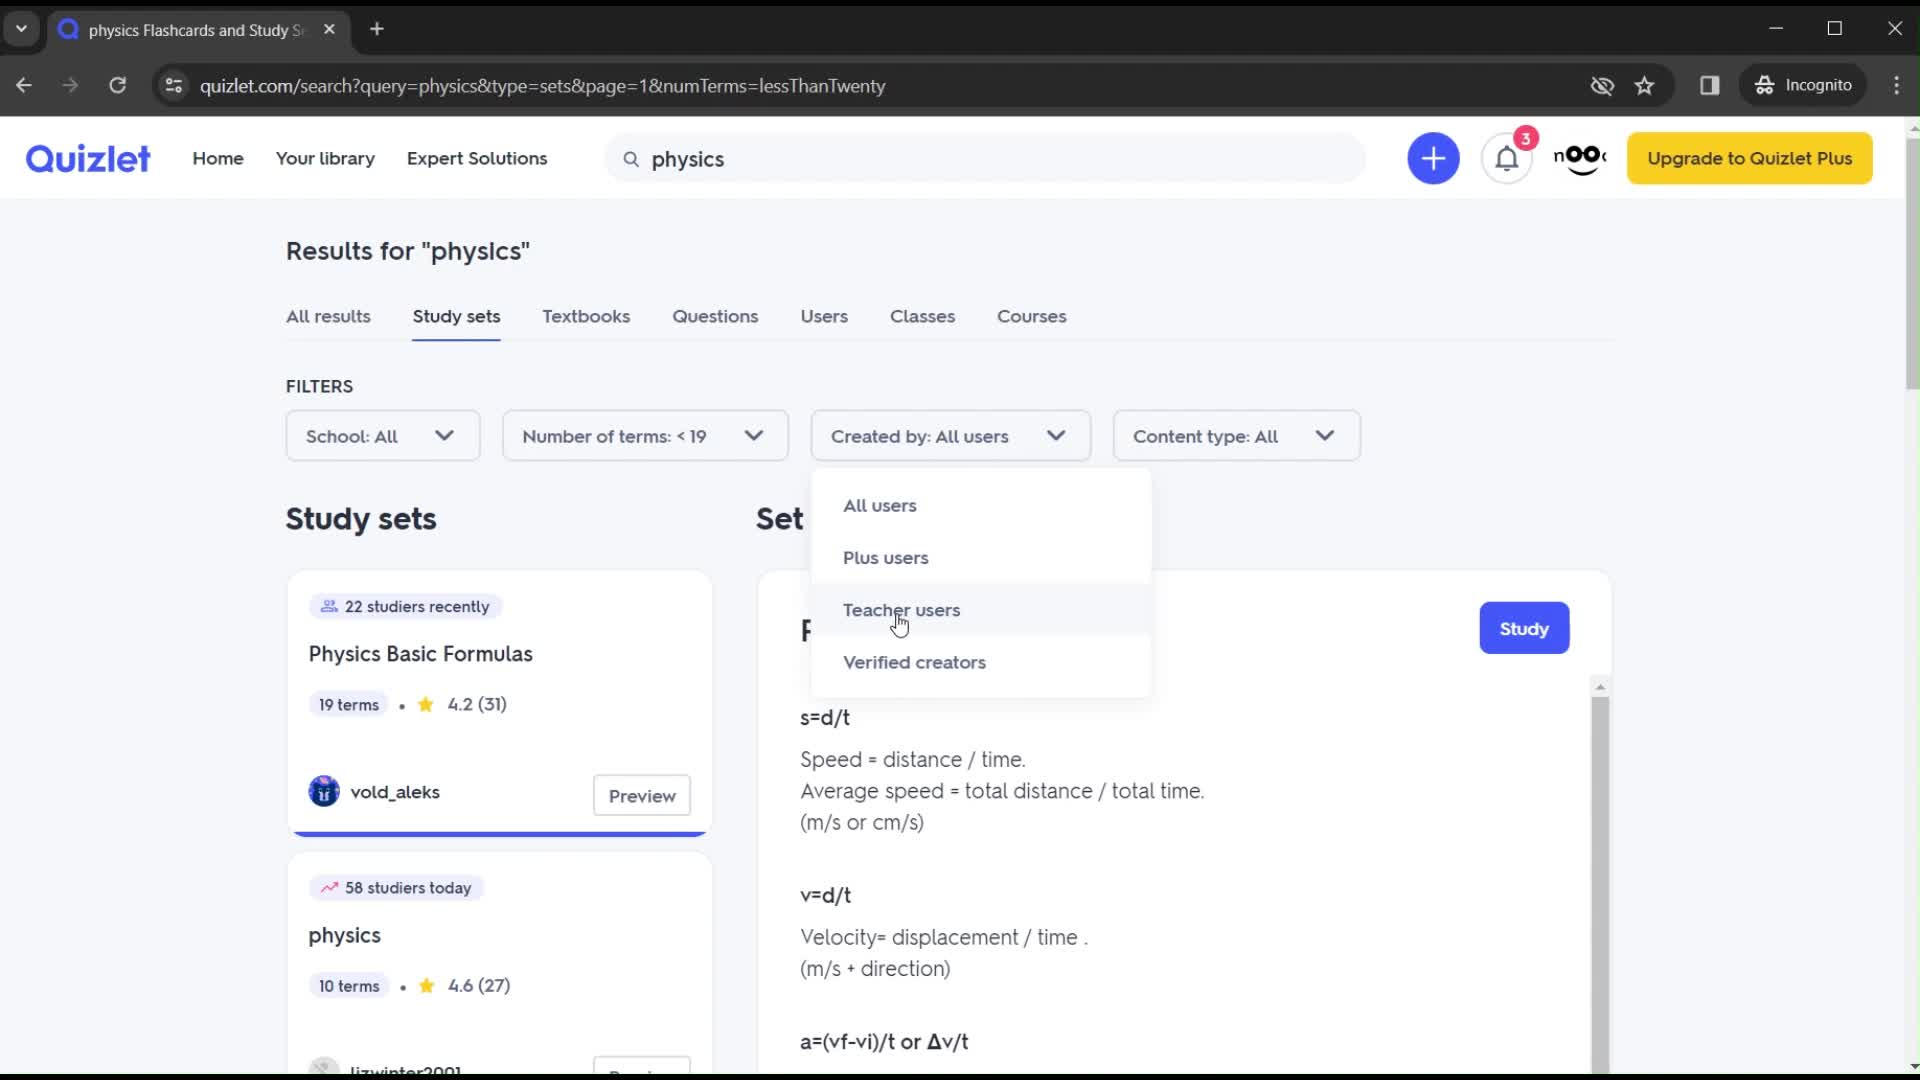Click the third-party cookies blocked eye icon
The image size is (1920, 1080).
(x=1602, y=85)
